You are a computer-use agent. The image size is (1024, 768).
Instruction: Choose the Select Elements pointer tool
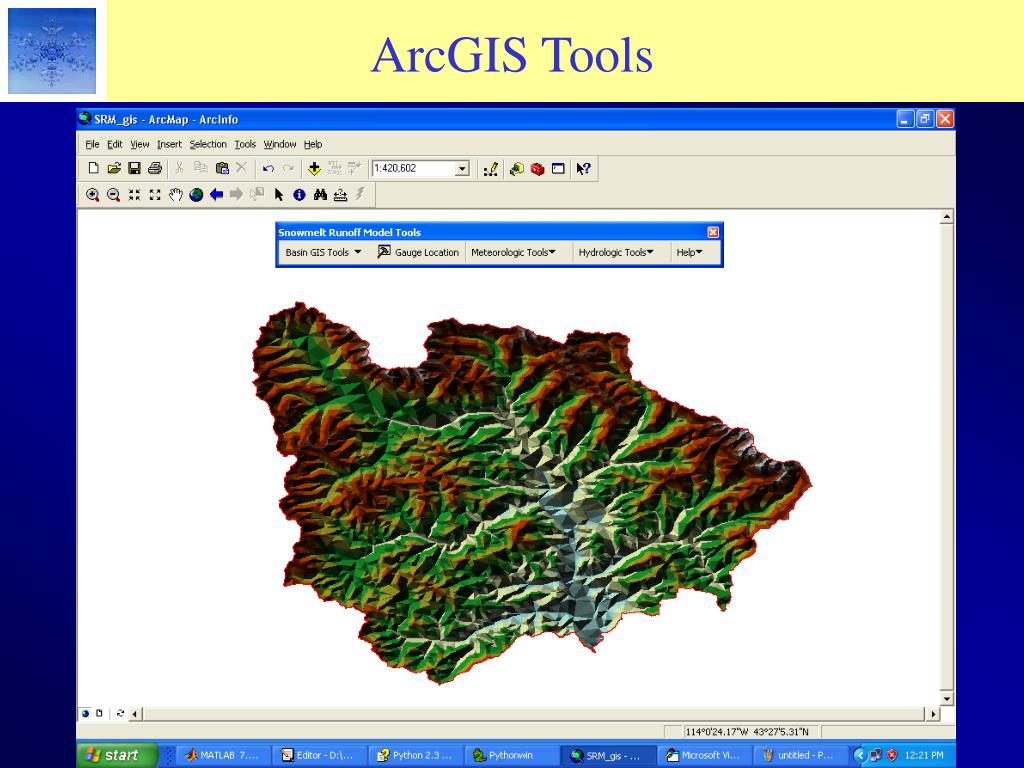279,195
